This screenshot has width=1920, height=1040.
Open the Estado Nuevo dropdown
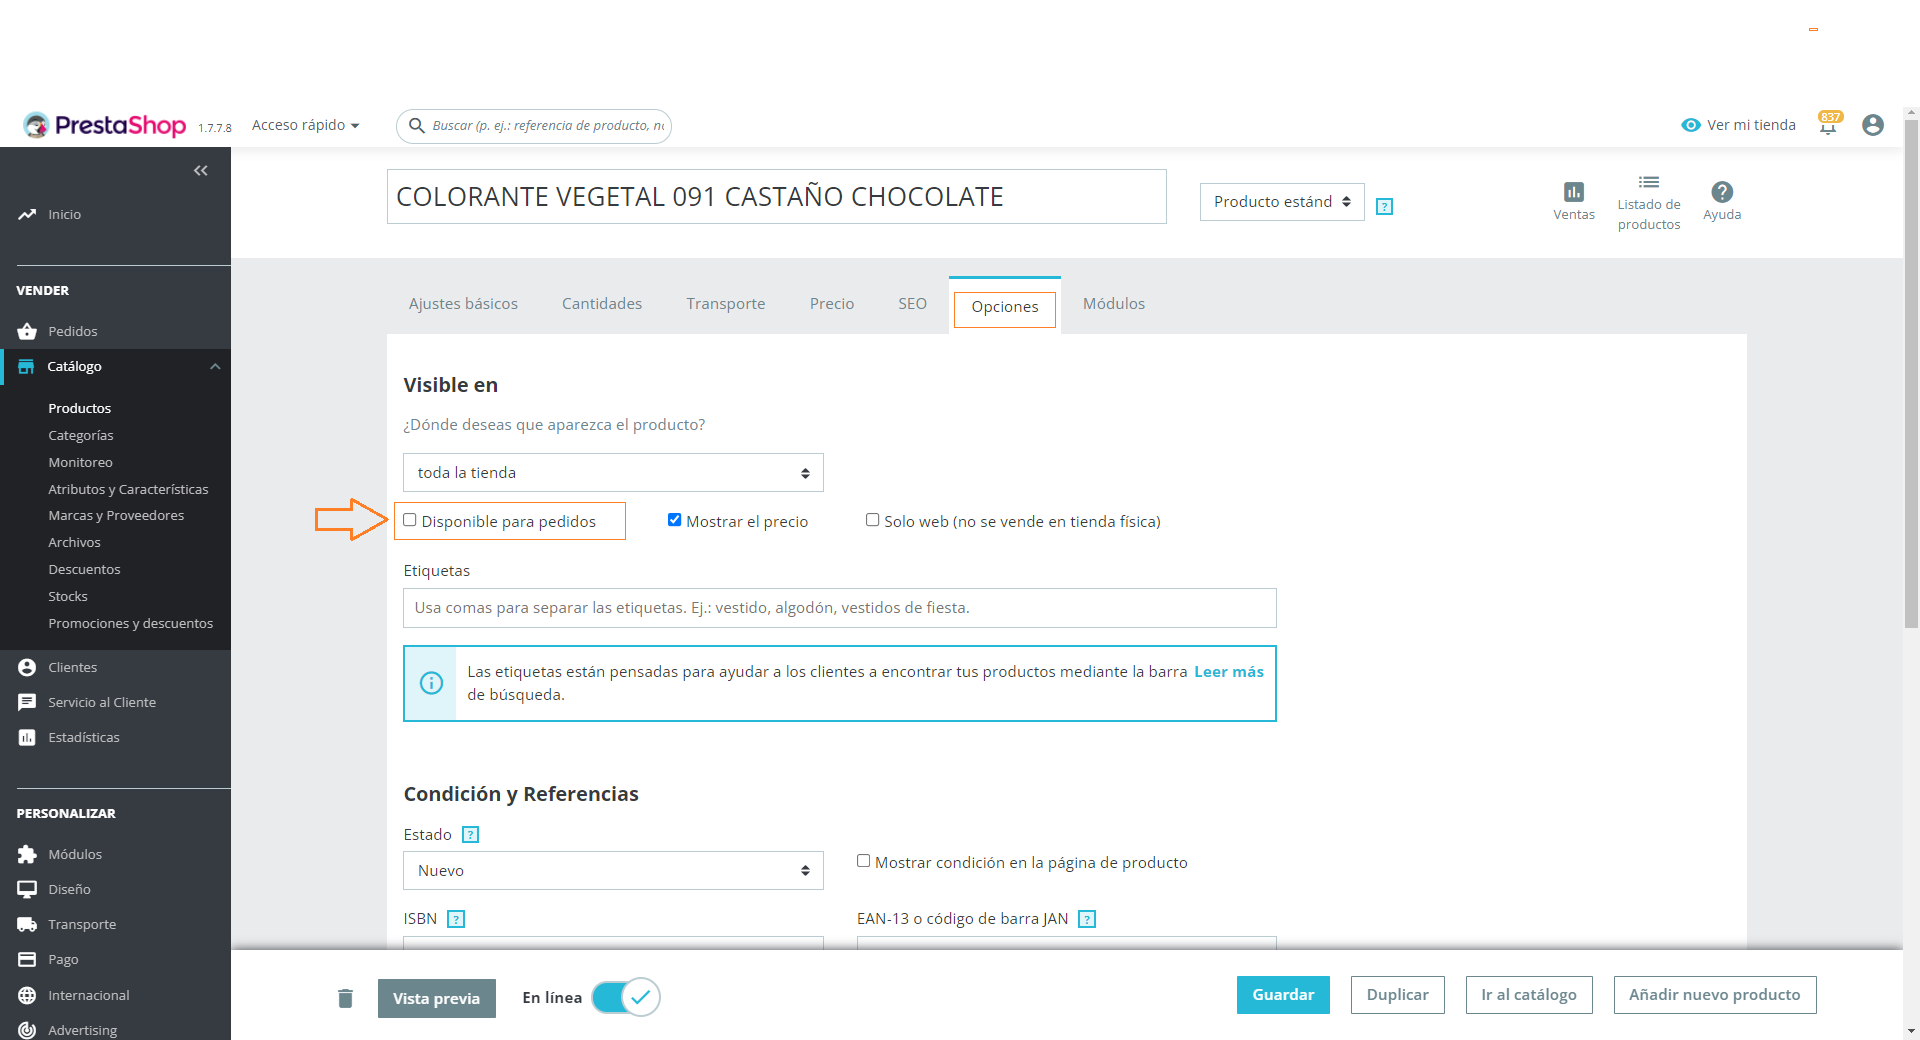613,871
